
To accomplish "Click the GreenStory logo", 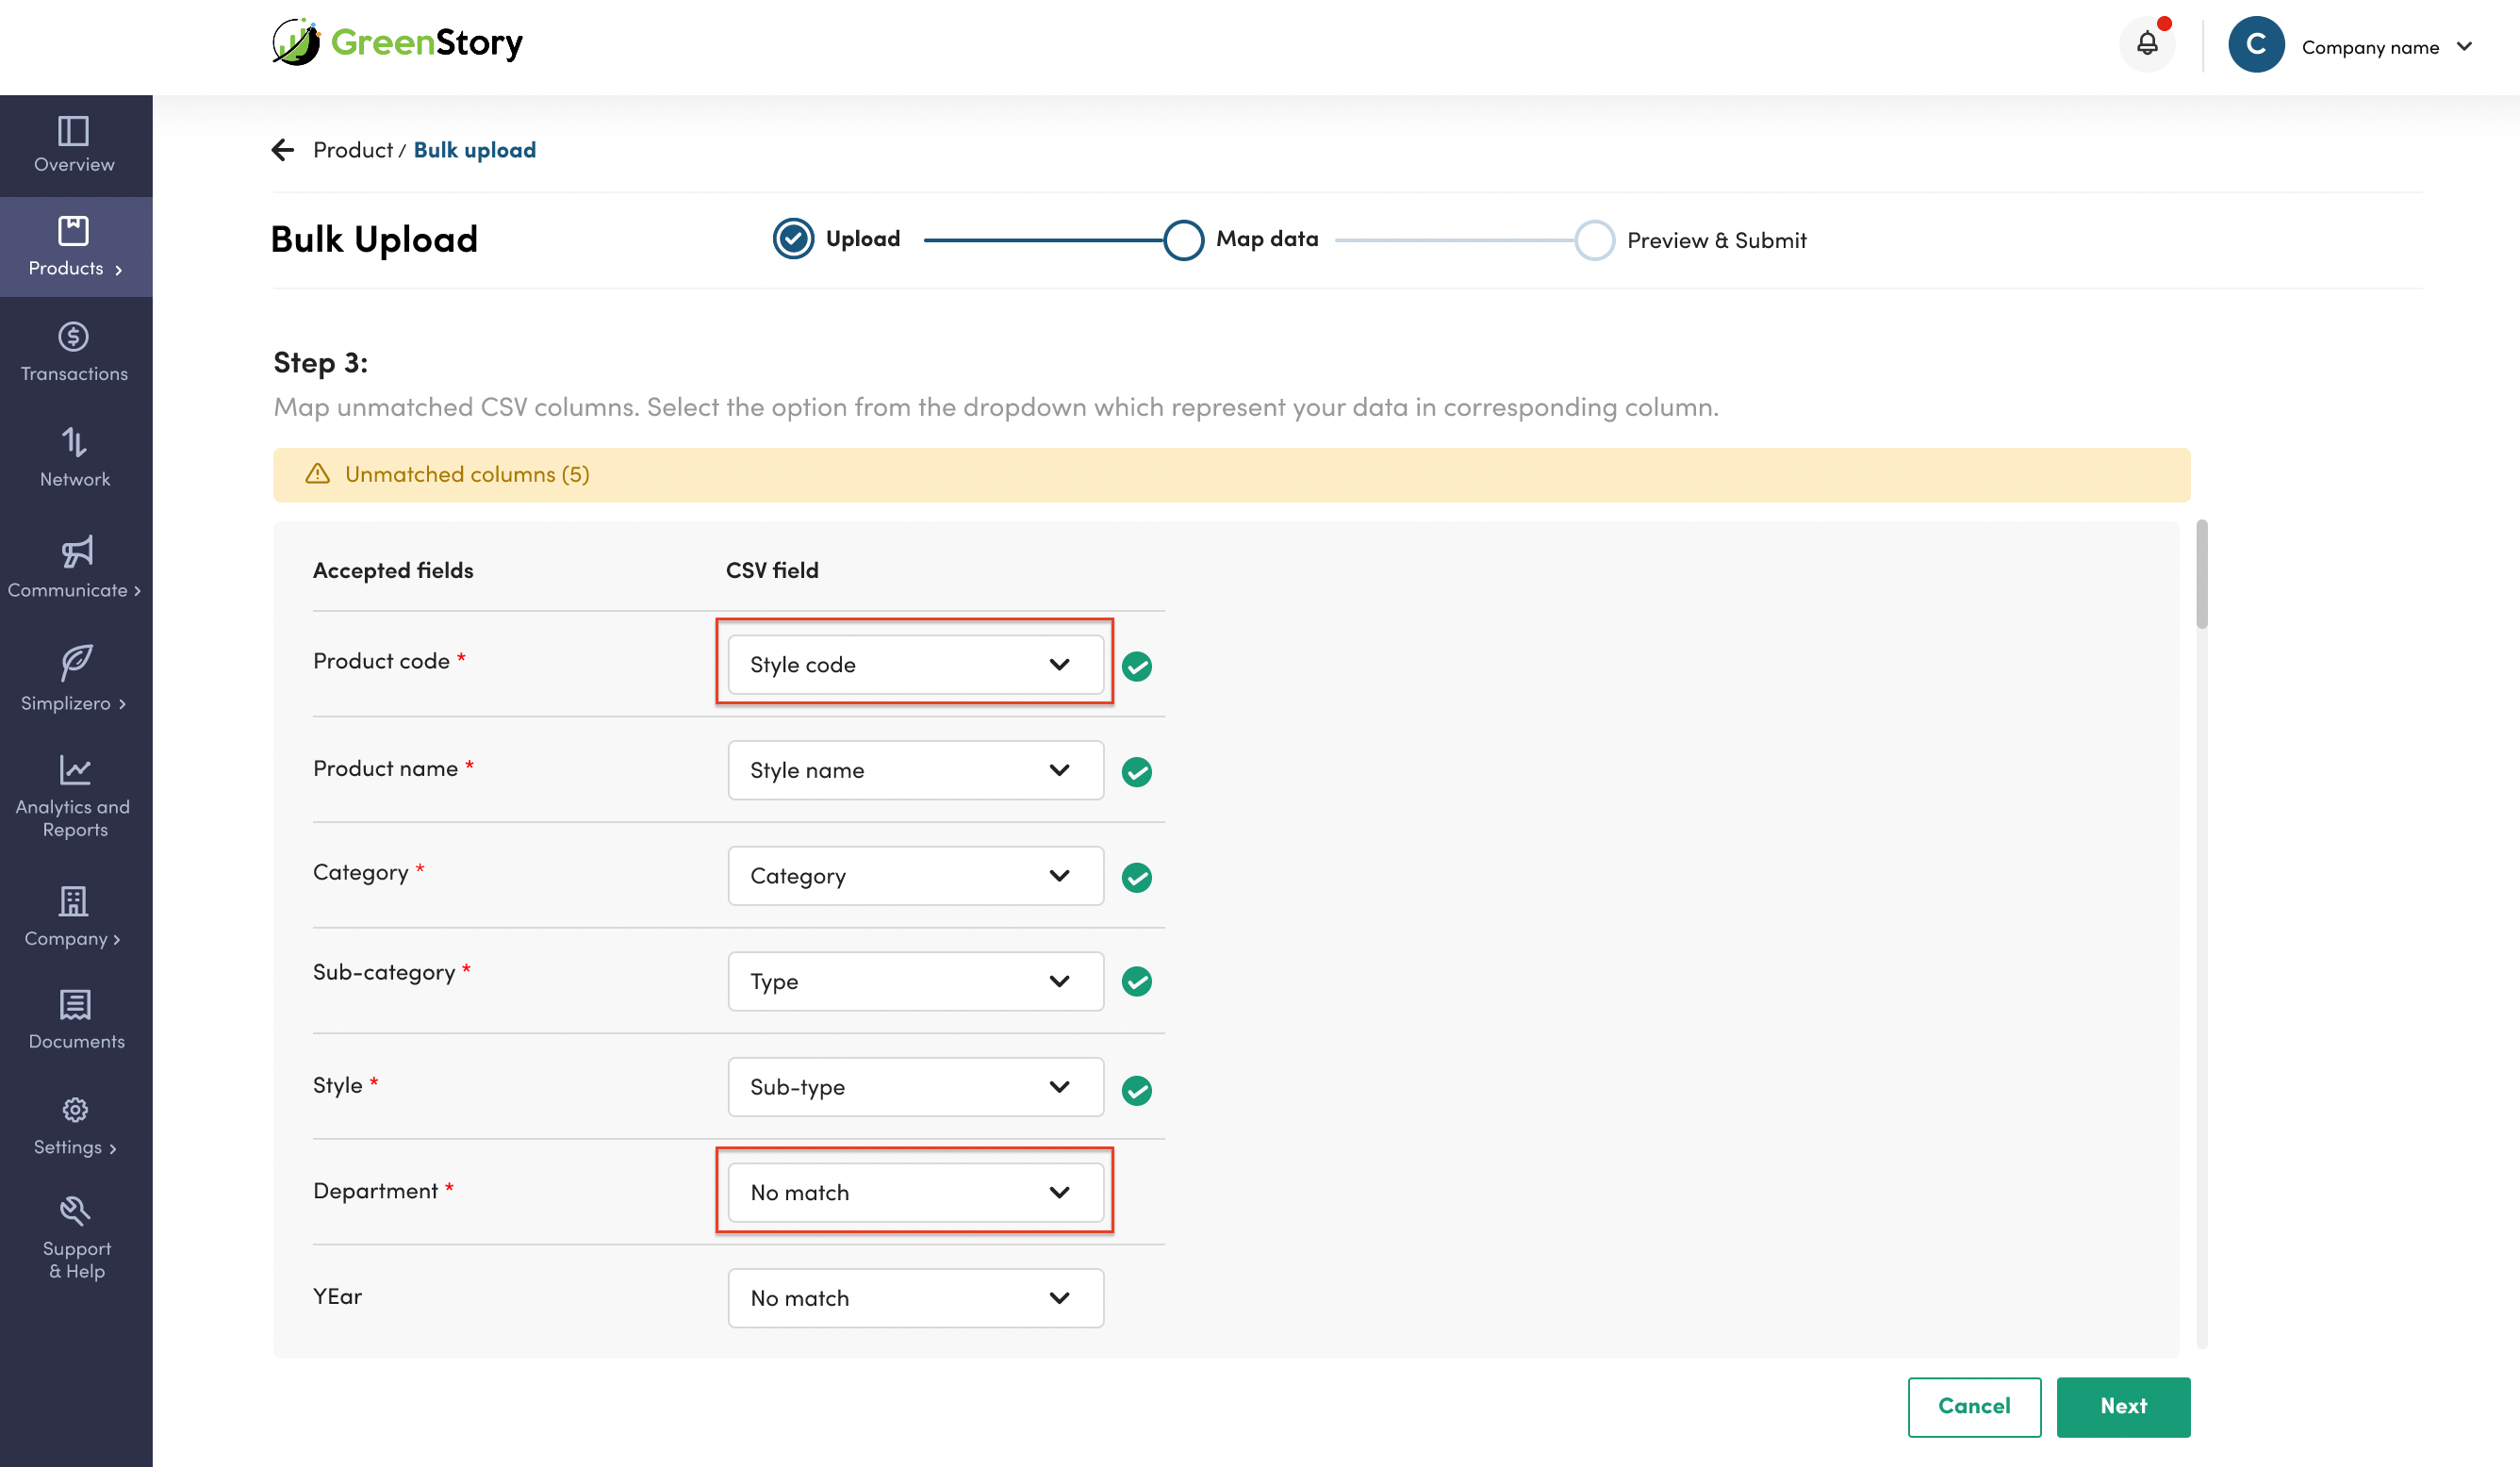I will tap(398, 42).
